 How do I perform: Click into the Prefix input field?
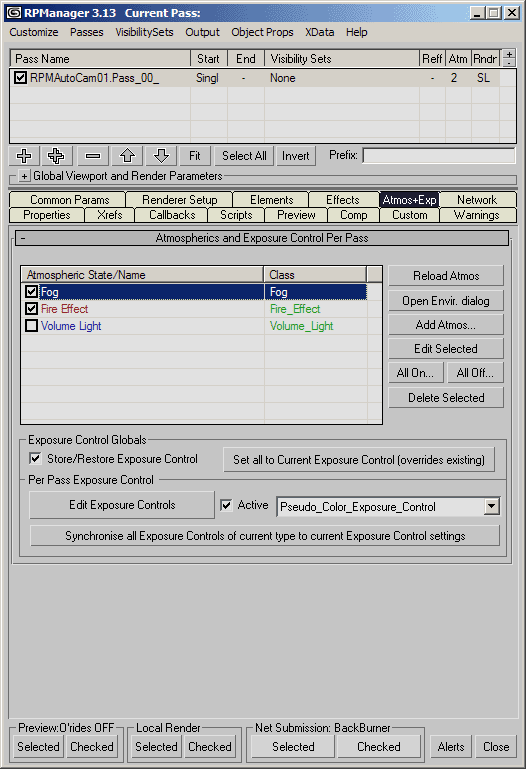[439, 156]
